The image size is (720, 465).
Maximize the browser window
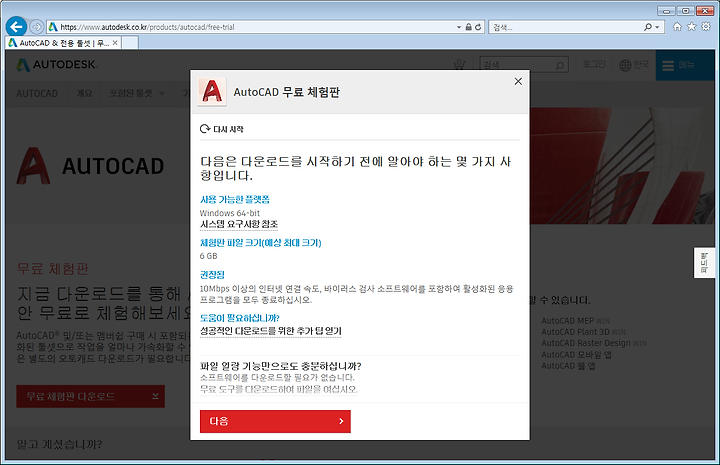(685, 11)
